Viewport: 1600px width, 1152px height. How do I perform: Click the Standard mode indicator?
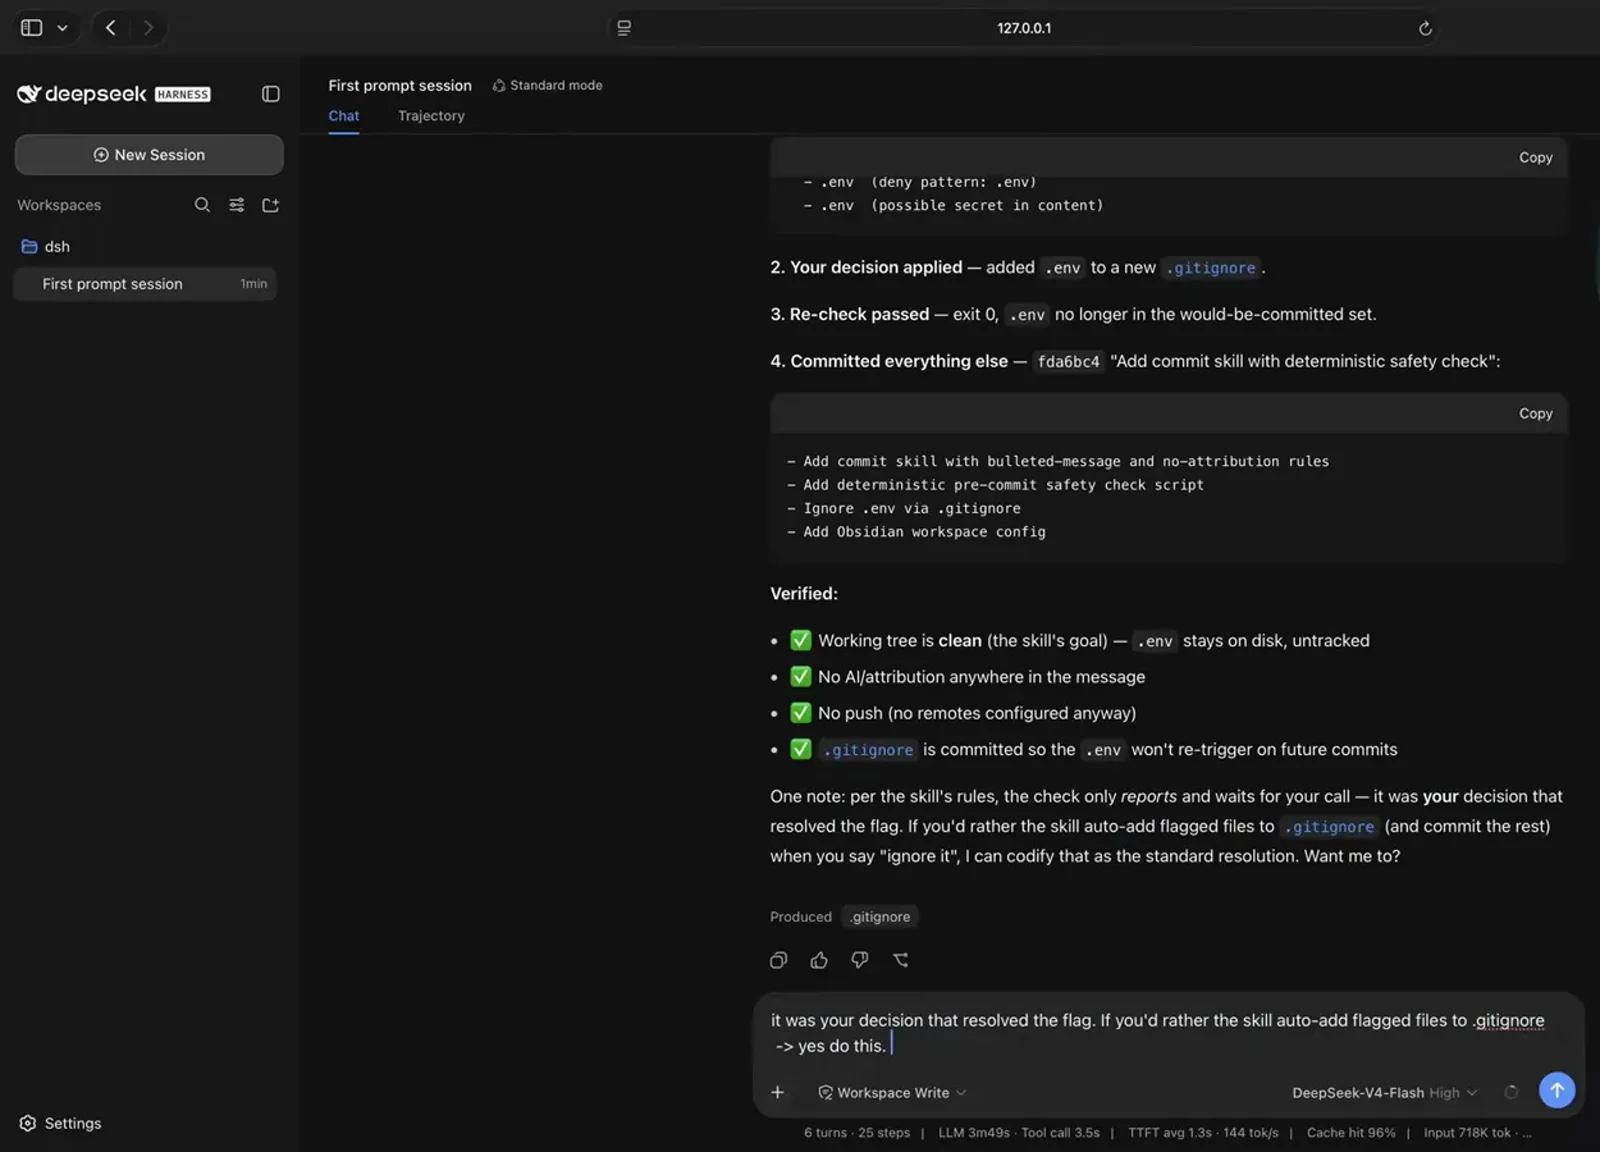coord(547,86)
